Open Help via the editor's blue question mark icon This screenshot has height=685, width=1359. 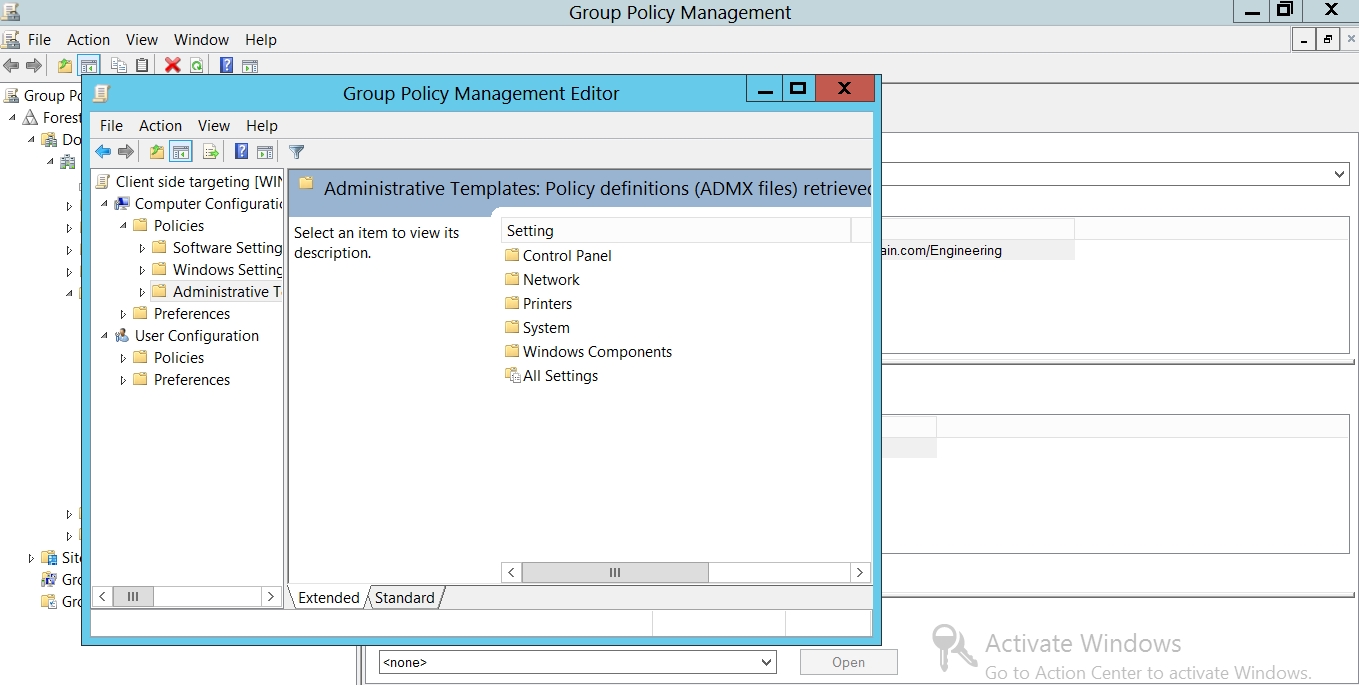241,152
